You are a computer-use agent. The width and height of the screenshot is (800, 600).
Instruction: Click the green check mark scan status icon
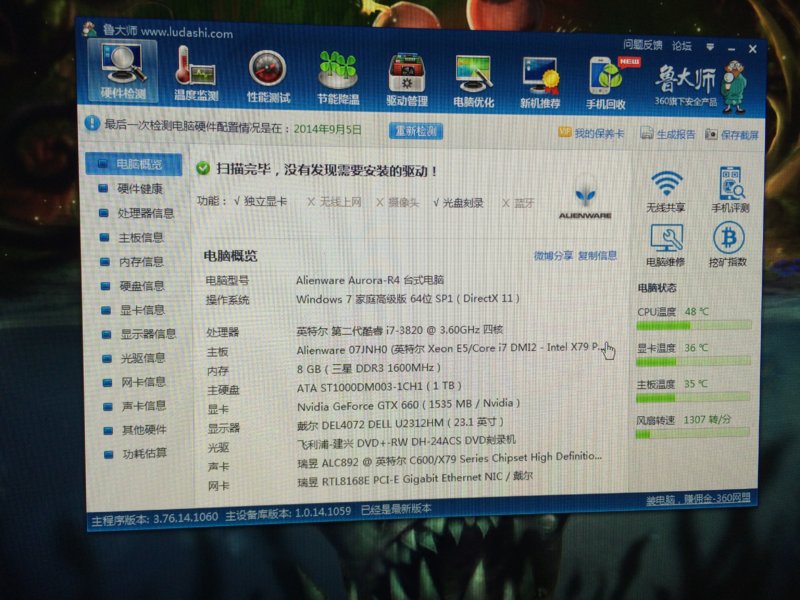(x=203, y=168)
